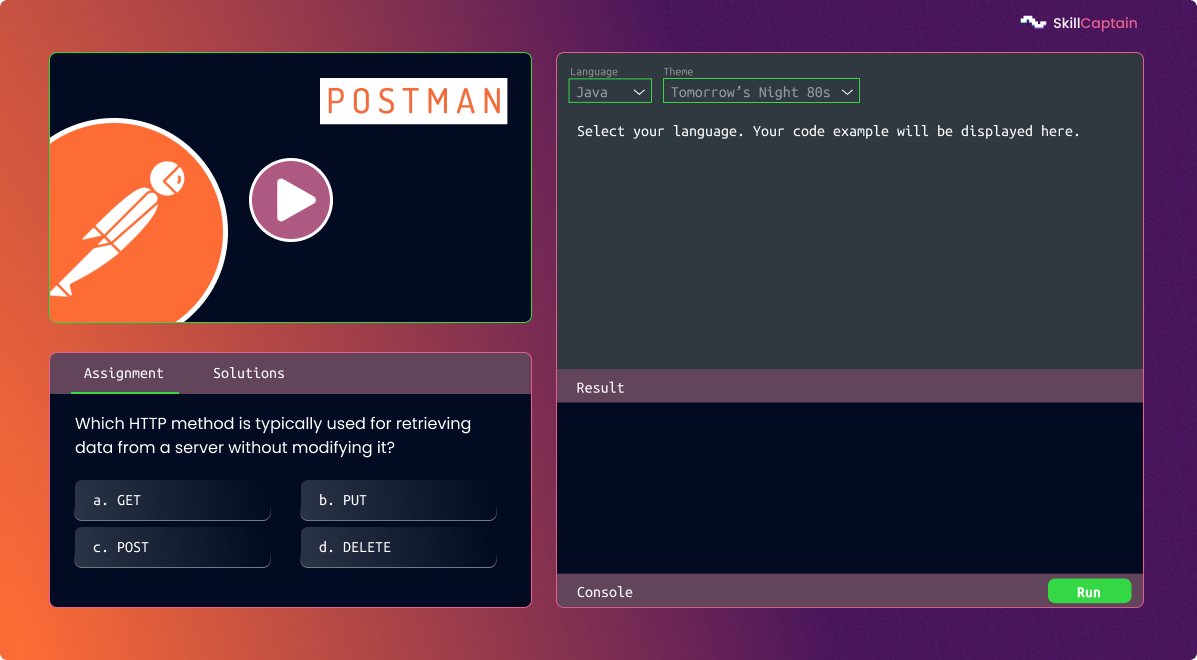The image size is (1197, 660).
Task: Play the Postman tutorial video
Action: click(x=291, y=200)
